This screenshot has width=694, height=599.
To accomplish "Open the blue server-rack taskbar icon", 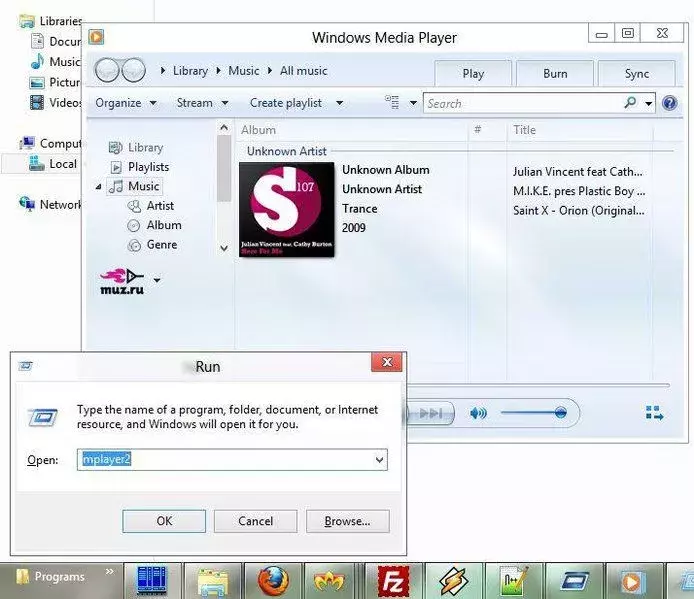I will click(x=153, y=580).
